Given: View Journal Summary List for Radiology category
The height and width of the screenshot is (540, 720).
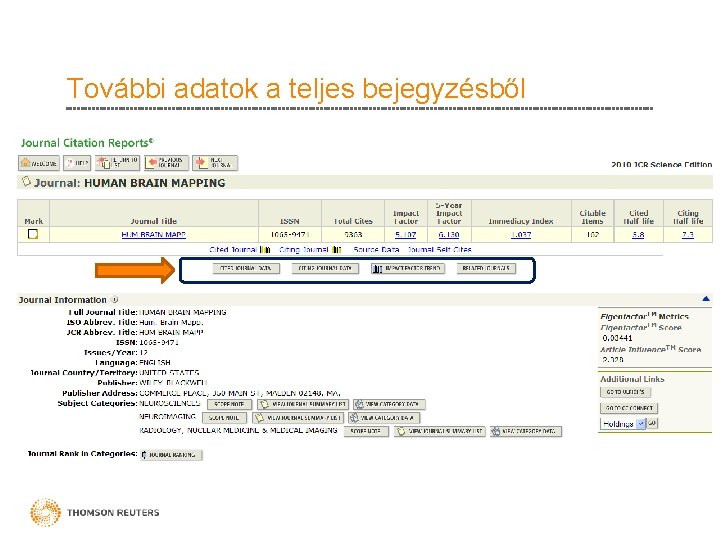Looking at the screenshot, I should [x=439, y=432].
